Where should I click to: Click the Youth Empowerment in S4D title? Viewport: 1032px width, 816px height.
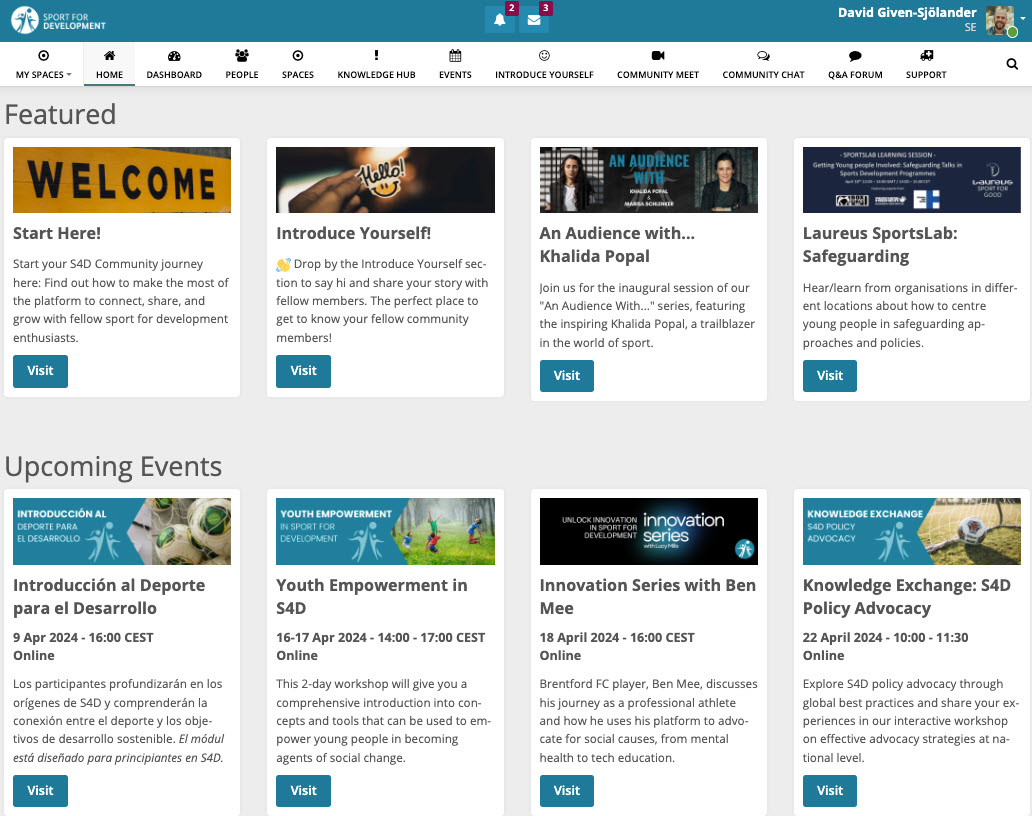372,596
